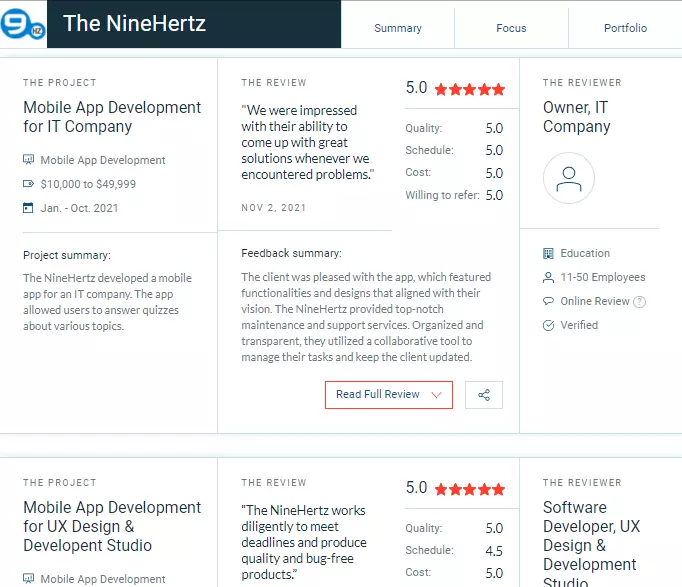Click the 'Willing to refer: 5.0' score

[x=454, y=195]
